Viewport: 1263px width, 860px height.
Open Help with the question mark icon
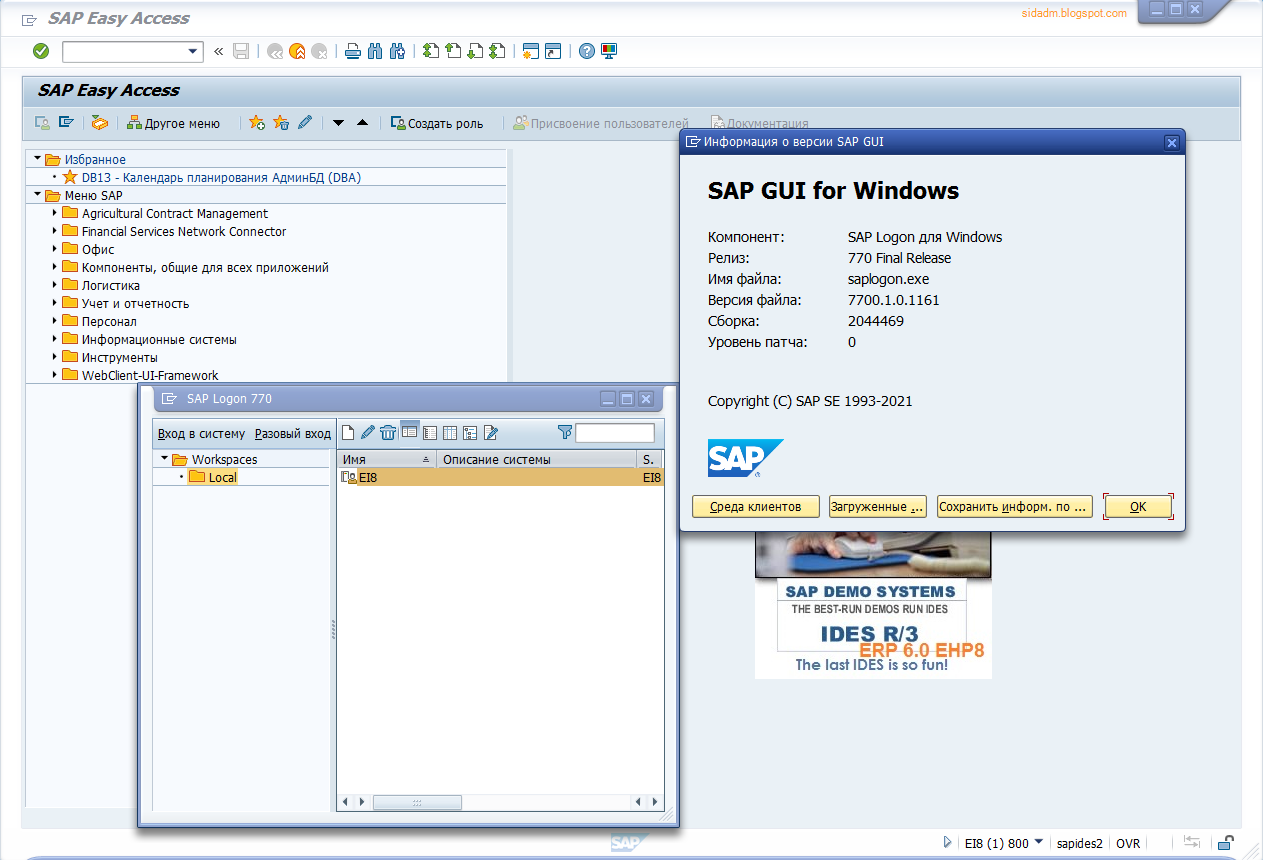pyautogui.click(x=587, y=51)
